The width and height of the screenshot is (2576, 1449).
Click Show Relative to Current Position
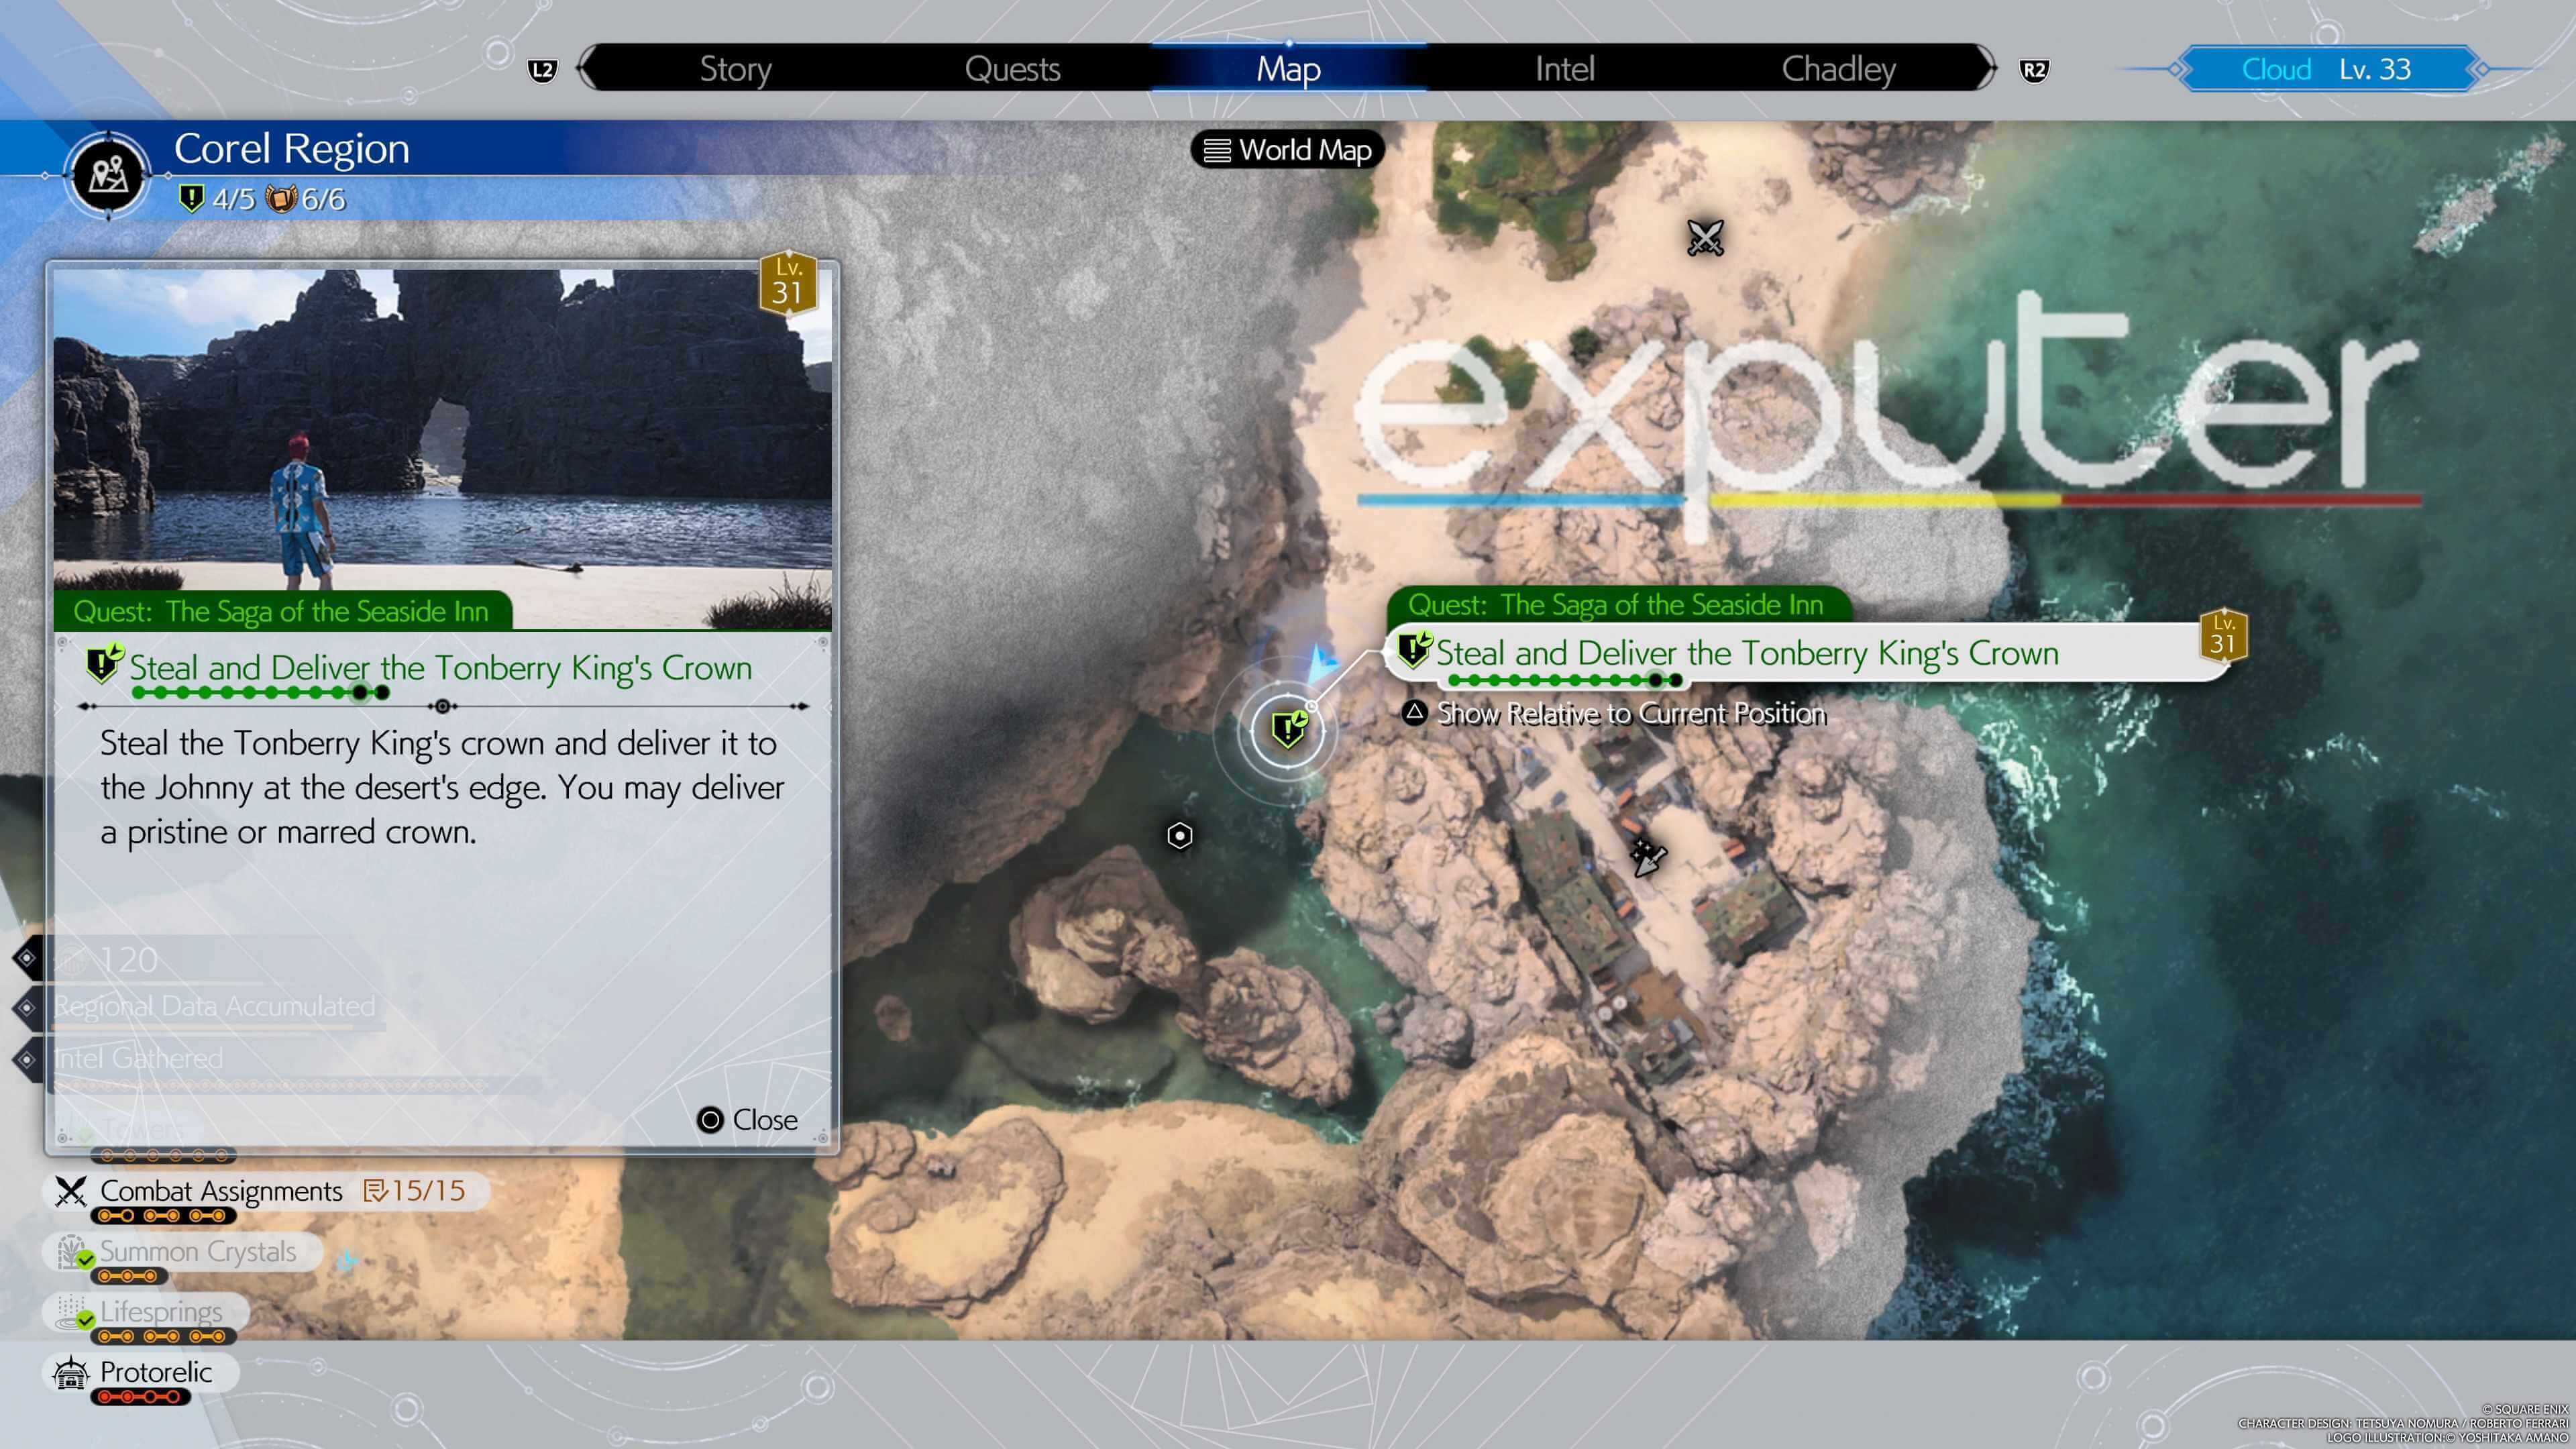click(1631, 713)
